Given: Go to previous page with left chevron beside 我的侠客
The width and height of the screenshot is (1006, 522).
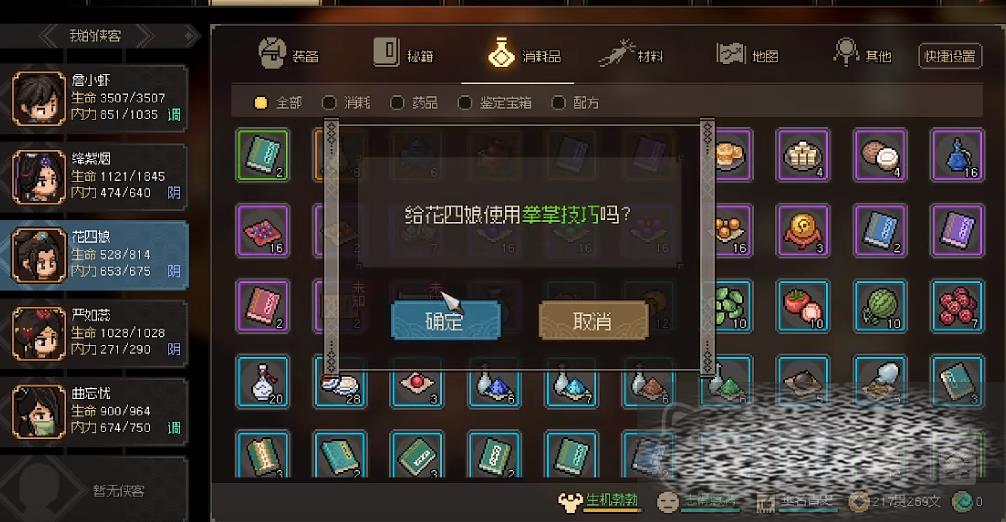Looking at the screenshot, I should [x=49, y=36].
